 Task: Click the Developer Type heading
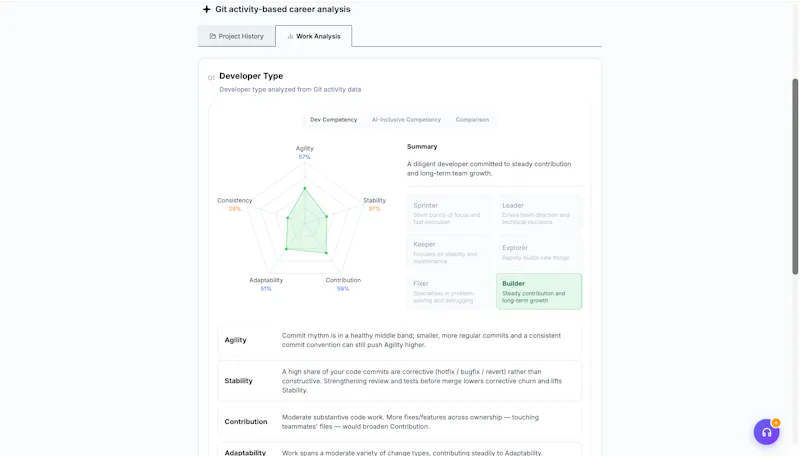tap(251, 76)
